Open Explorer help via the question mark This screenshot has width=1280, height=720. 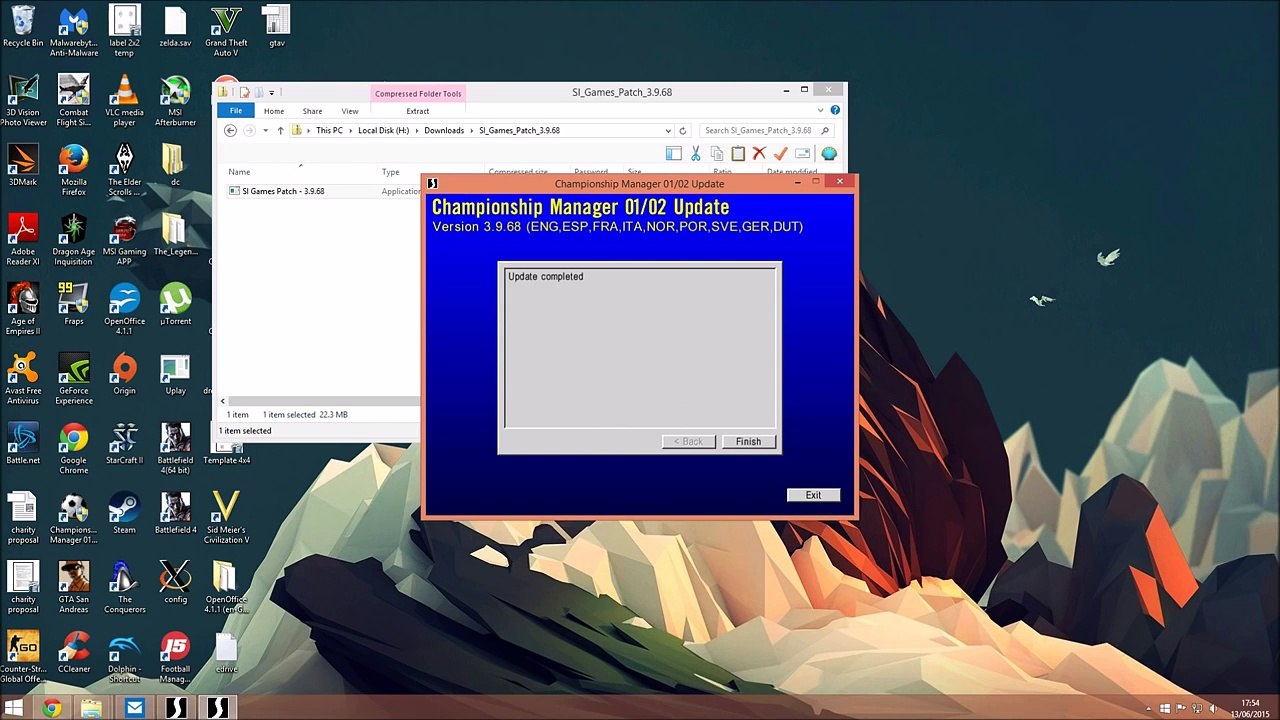click(x=835, y=111)
